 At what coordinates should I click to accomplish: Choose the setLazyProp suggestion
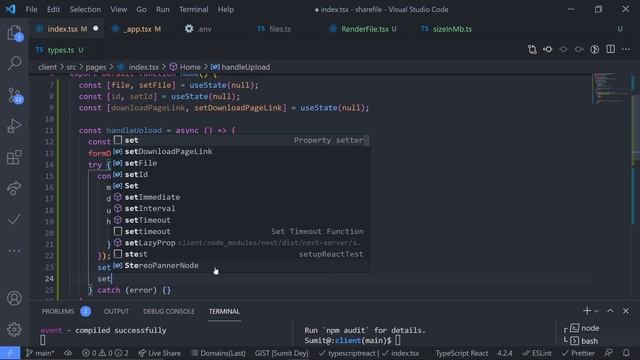(x=241, y=243)
